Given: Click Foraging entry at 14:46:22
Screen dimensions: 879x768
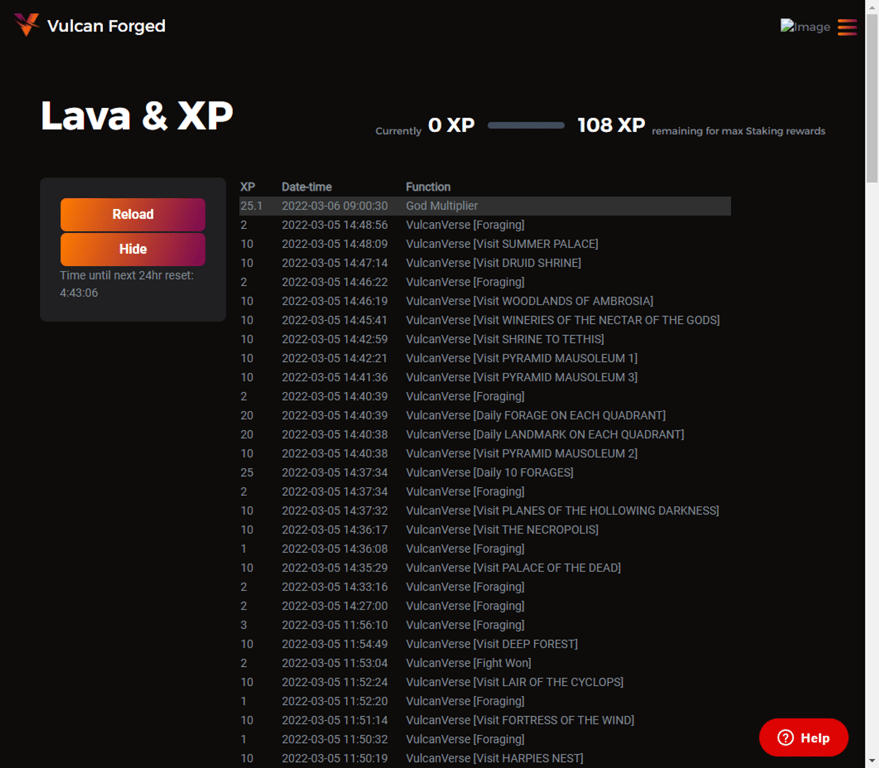Looking at the screenshot, I should click(465, 282).
